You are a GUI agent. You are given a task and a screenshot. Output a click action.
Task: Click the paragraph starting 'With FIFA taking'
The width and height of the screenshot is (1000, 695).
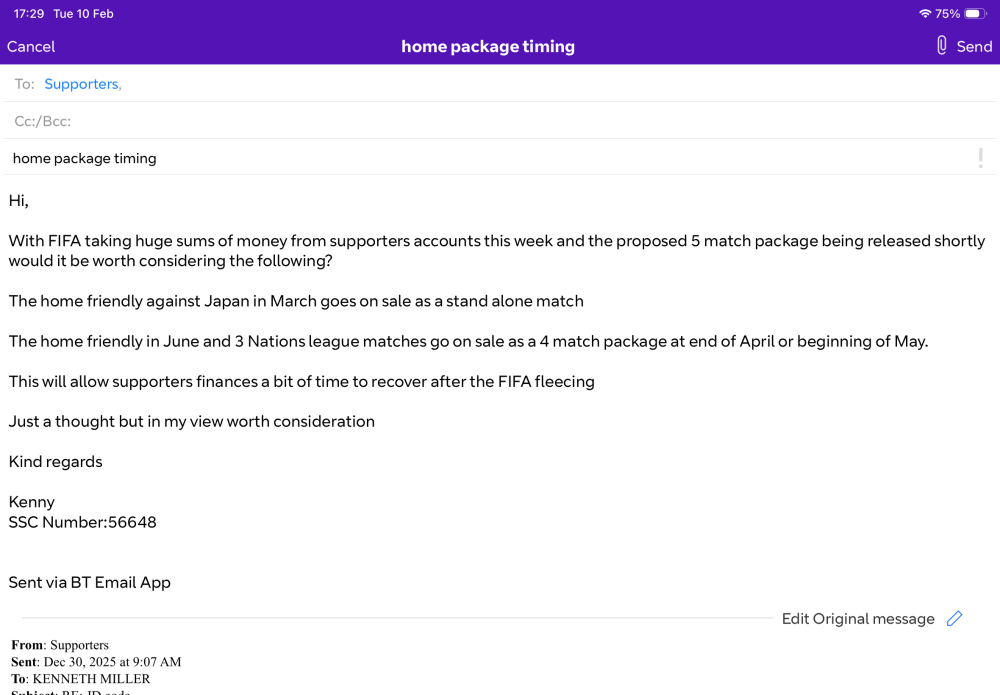pyautogui.click(x=497, y=251)
